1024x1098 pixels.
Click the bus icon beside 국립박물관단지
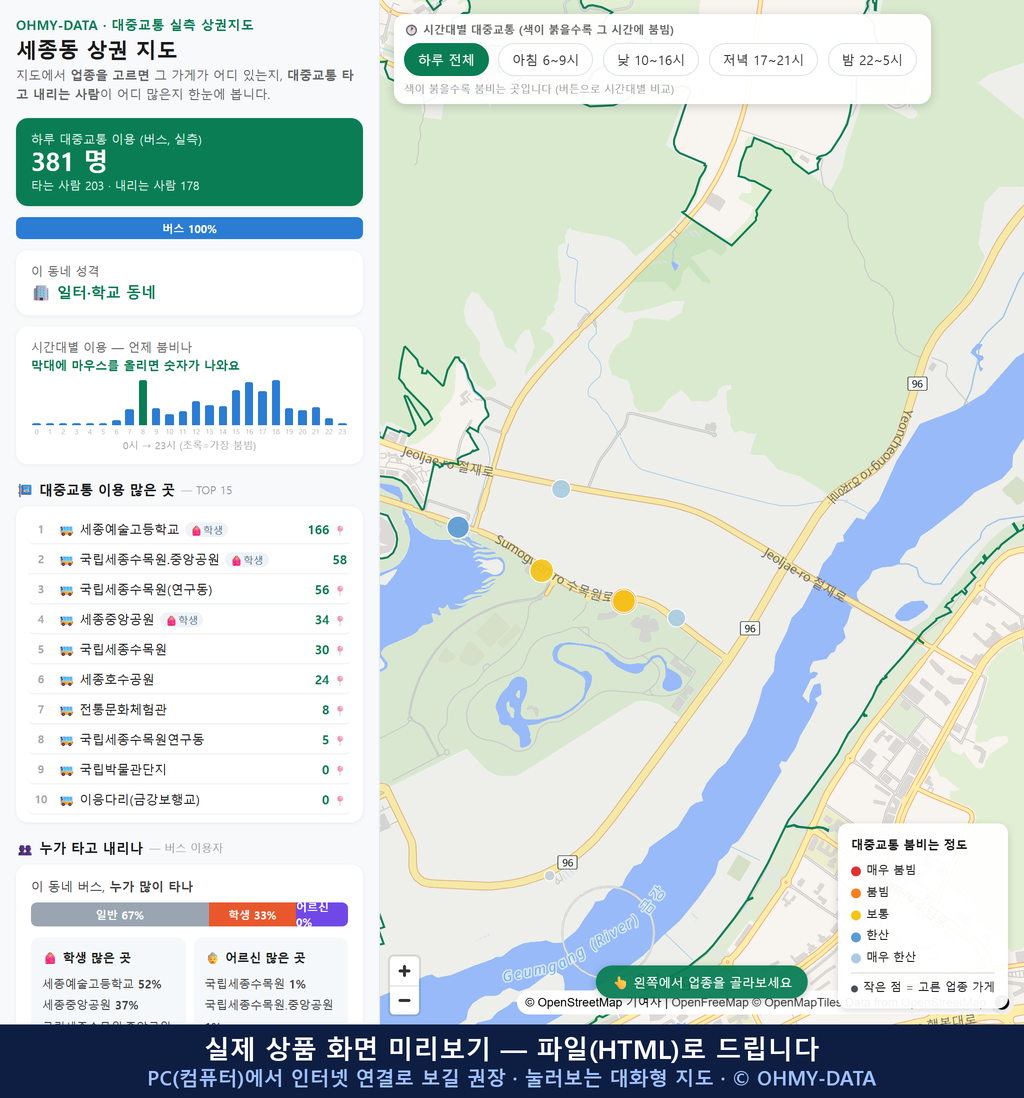click(67, 770)
